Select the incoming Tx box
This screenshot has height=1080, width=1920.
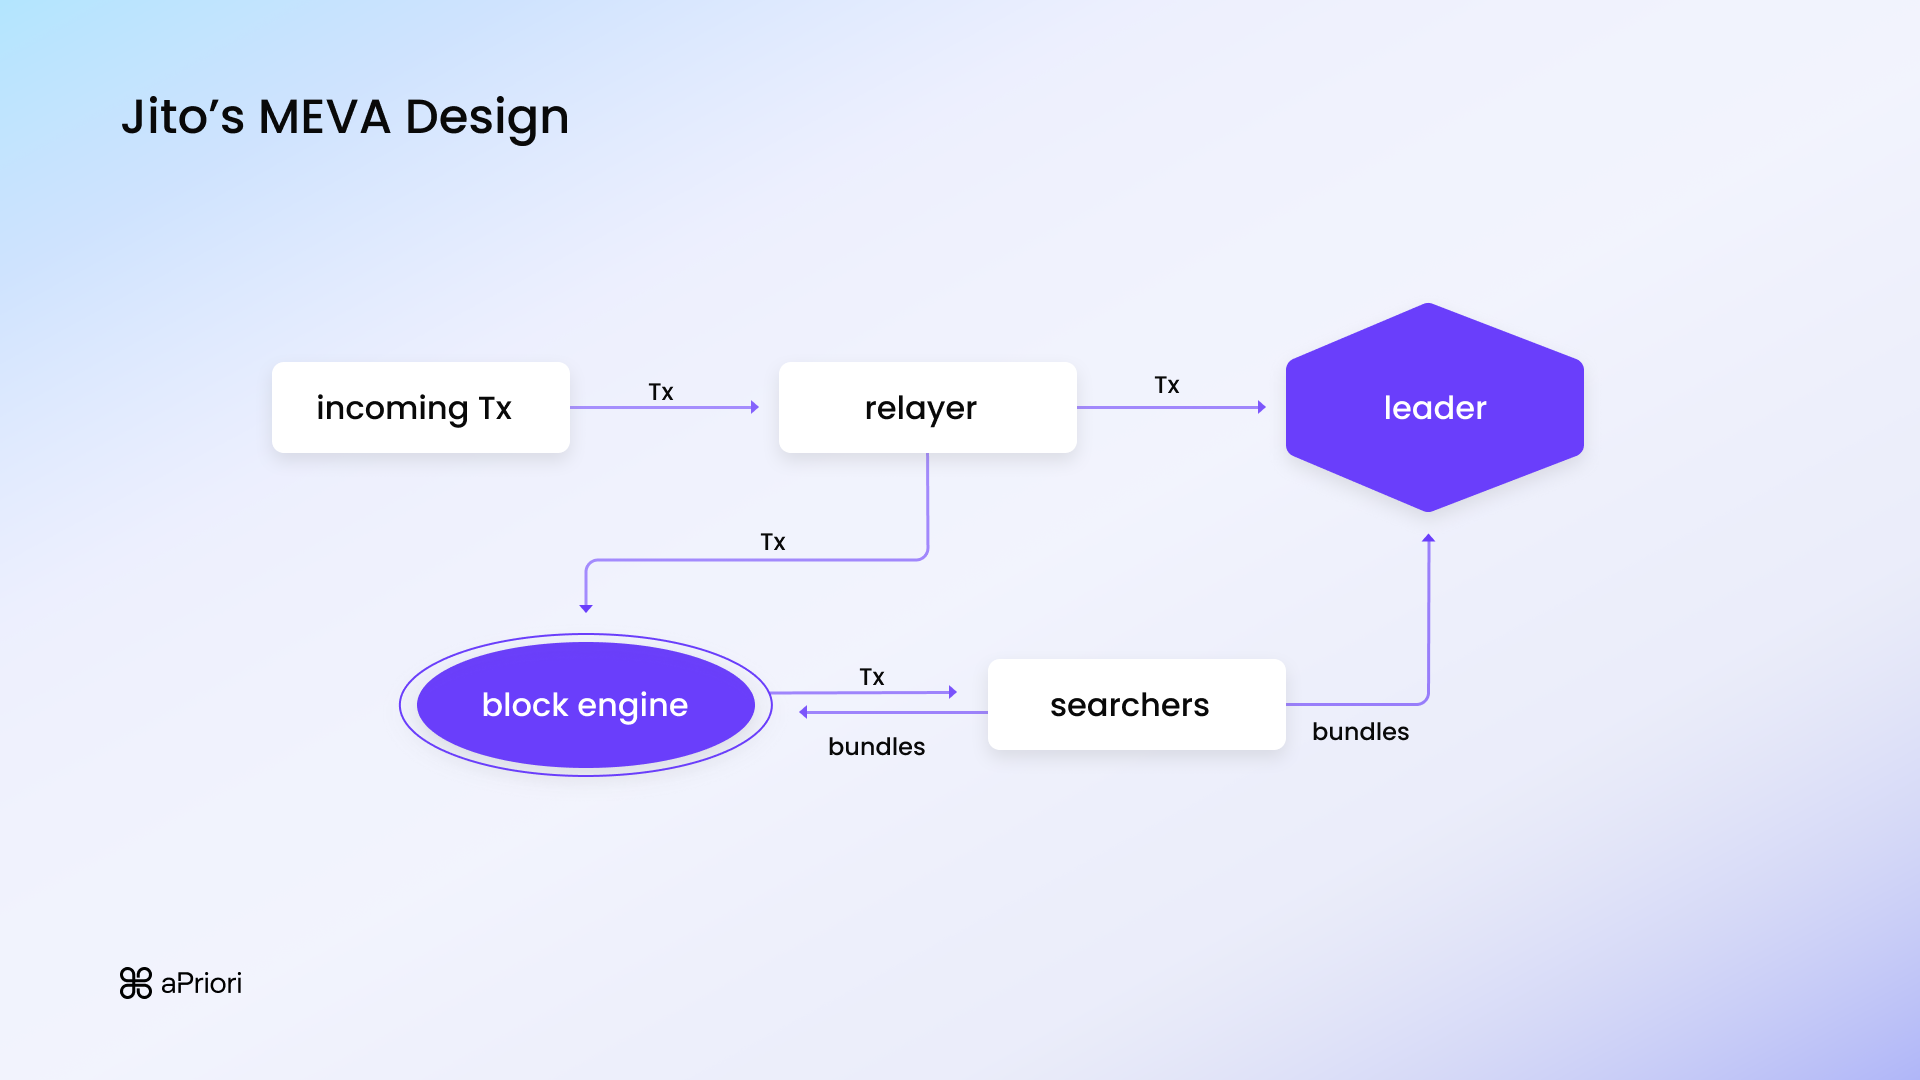(x=420, y=407)
